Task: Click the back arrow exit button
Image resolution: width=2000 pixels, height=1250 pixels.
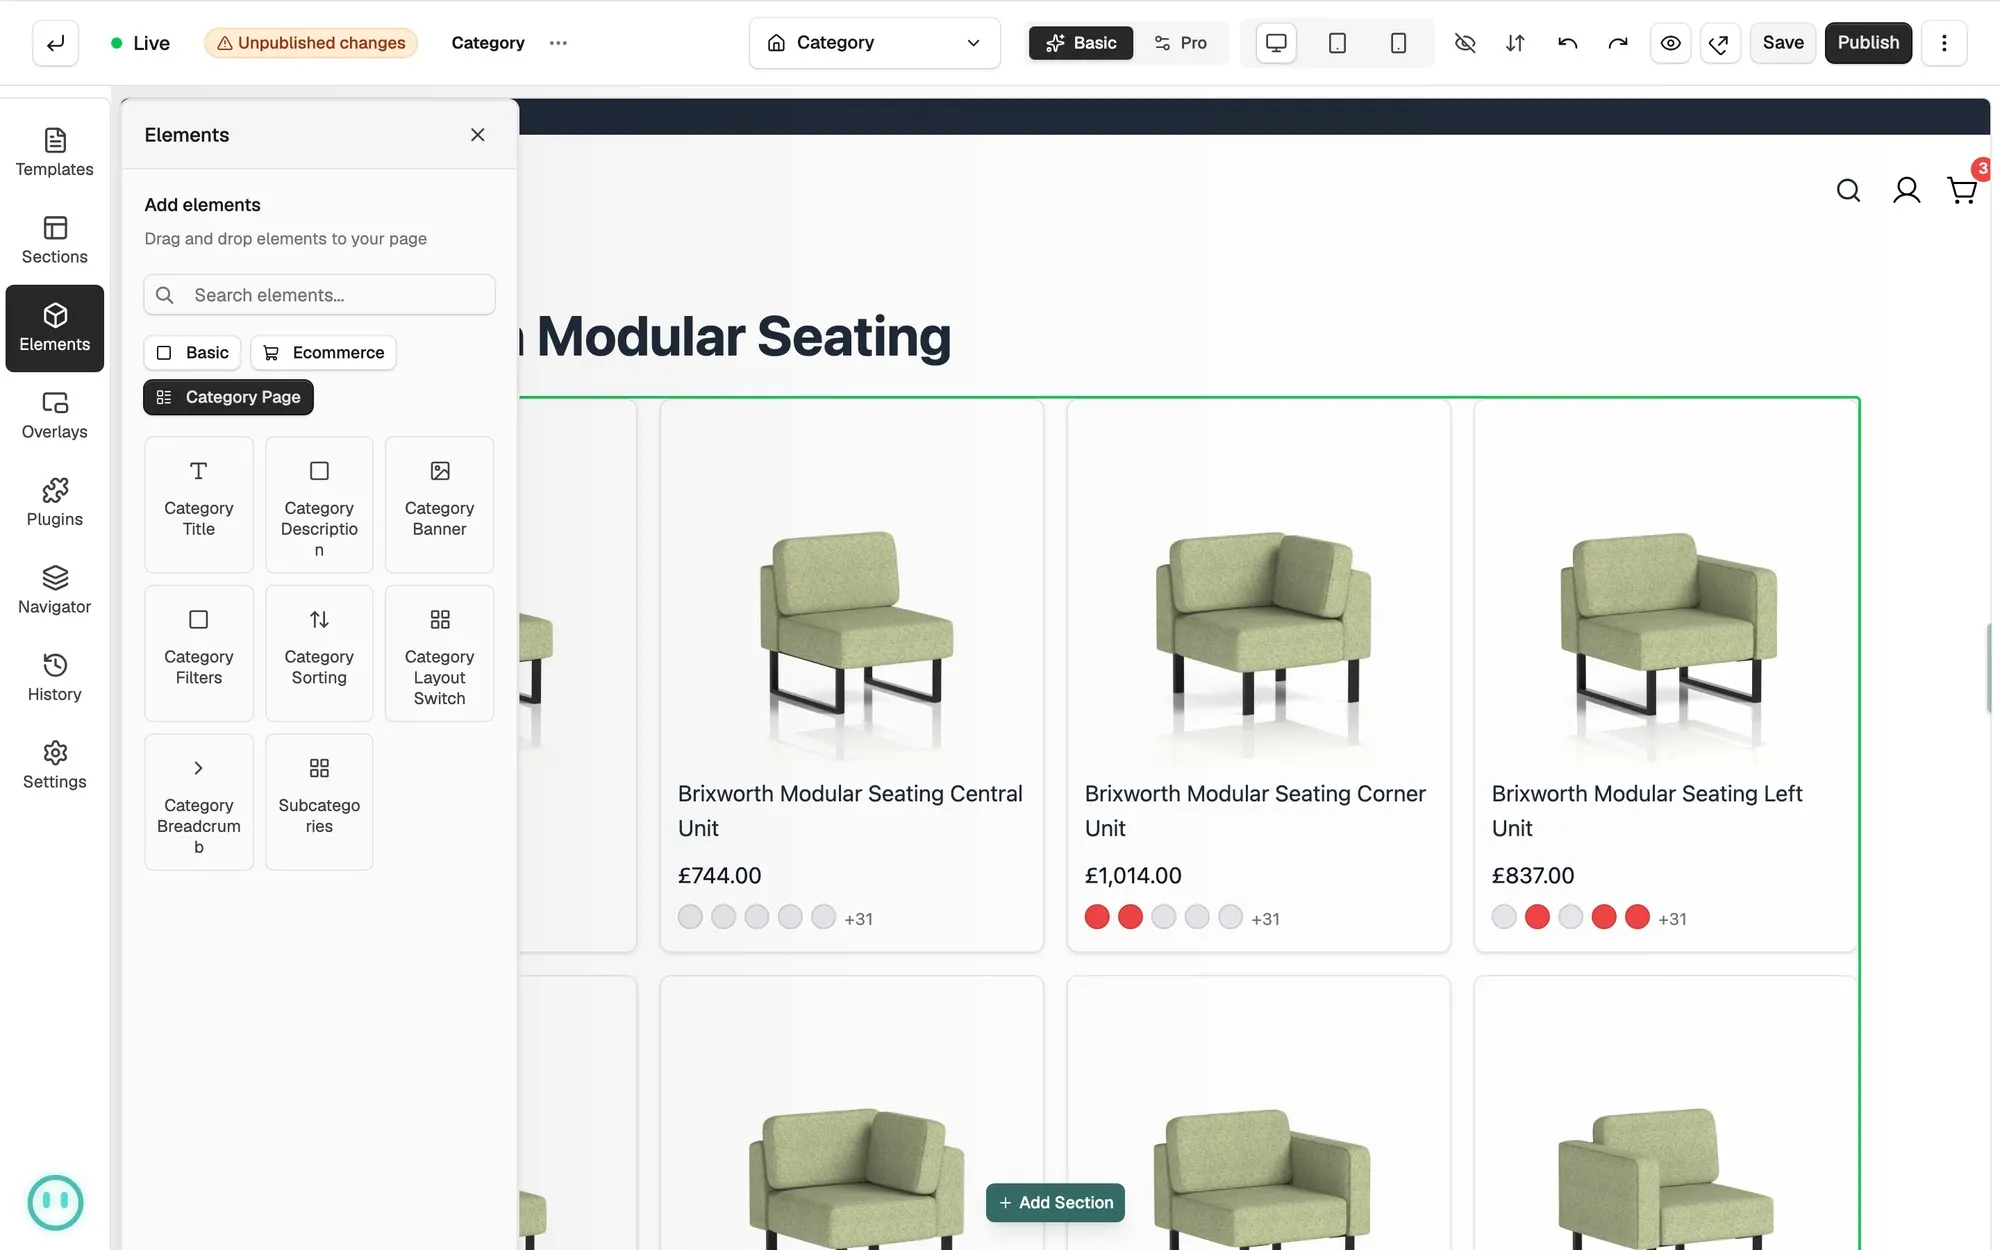Action: pos(55,43)
